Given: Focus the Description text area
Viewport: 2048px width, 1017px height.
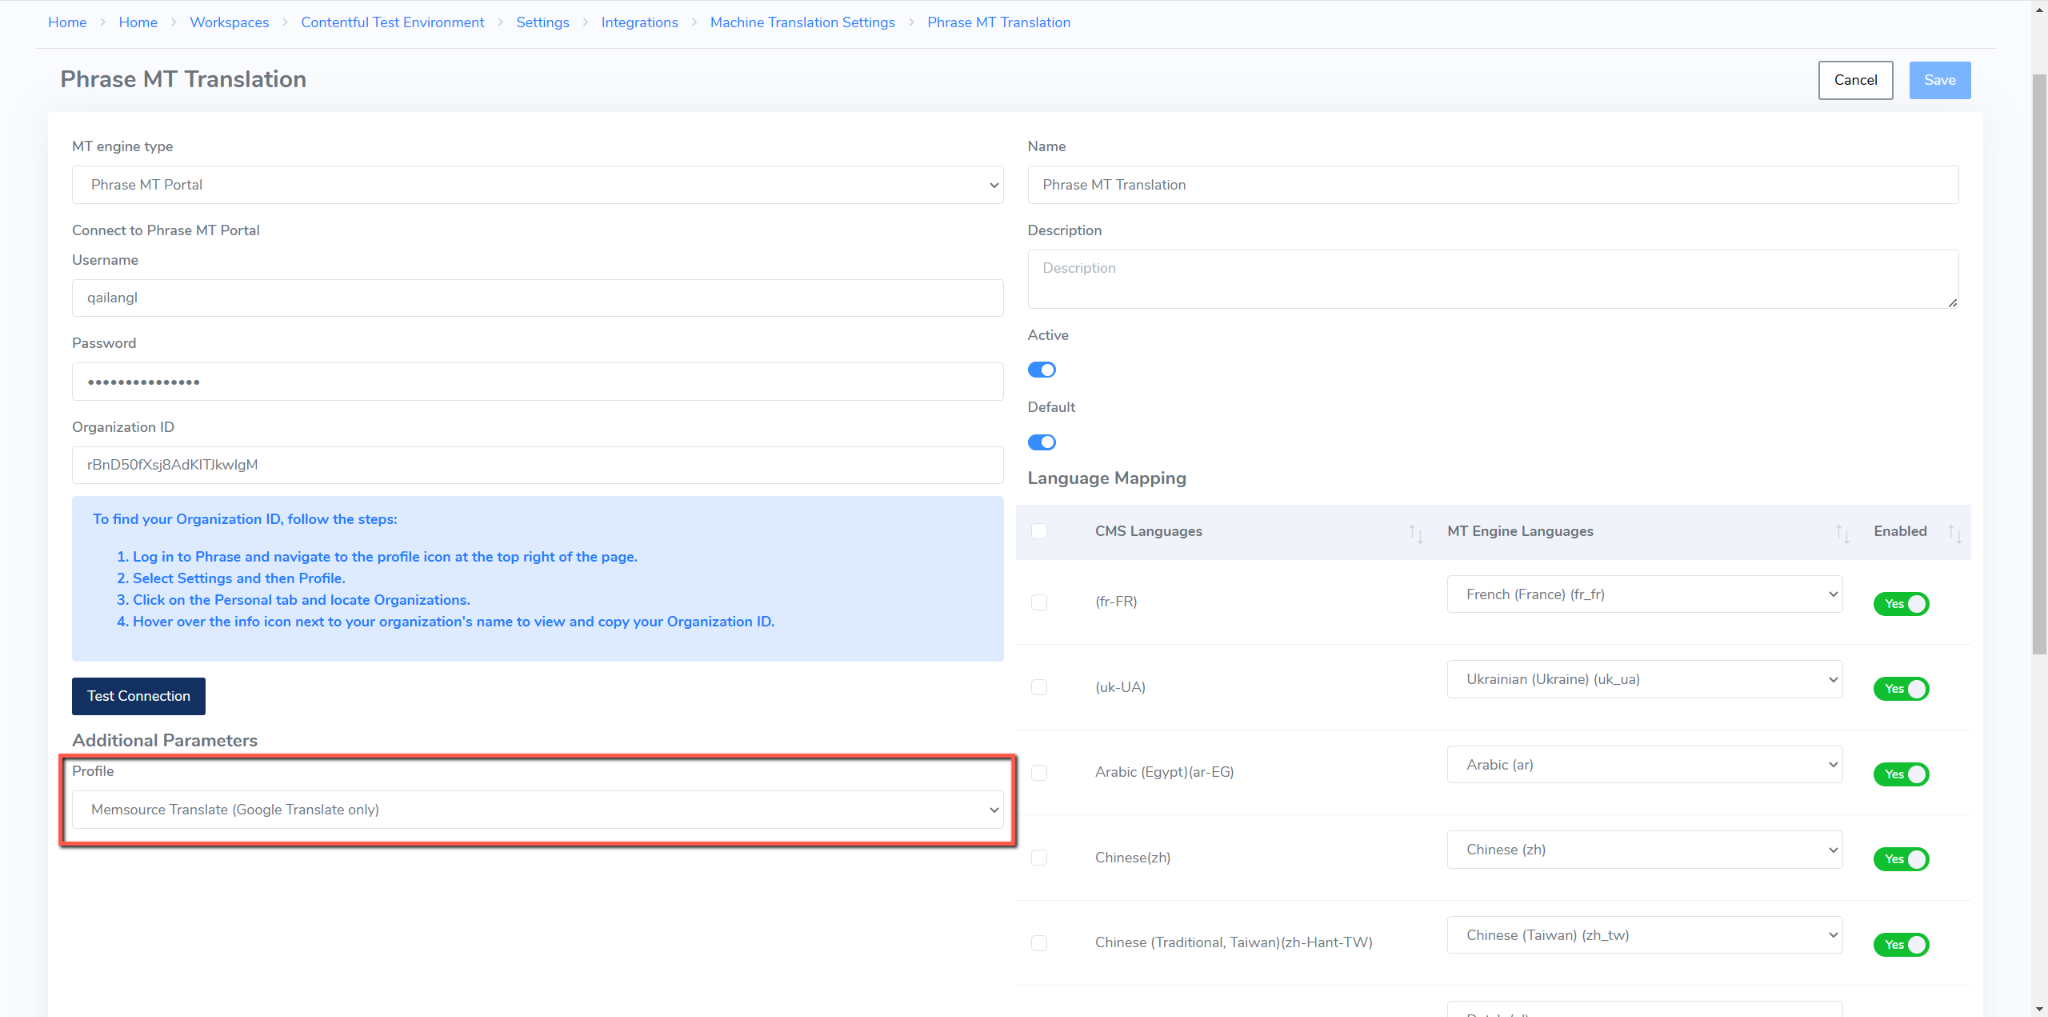Looking at the screenshot, I should pos(1493,279).
